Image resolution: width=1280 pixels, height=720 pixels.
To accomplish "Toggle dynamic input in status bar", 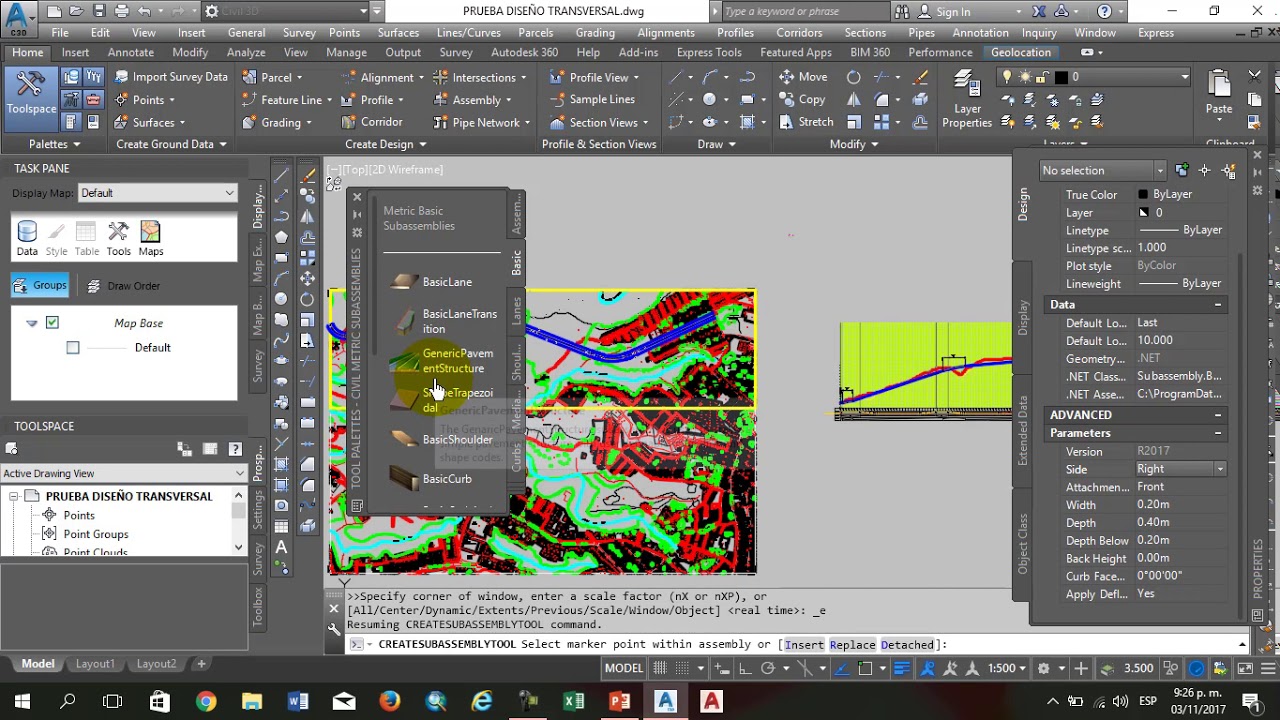I will pyautogui.click(x=720, y=668).
